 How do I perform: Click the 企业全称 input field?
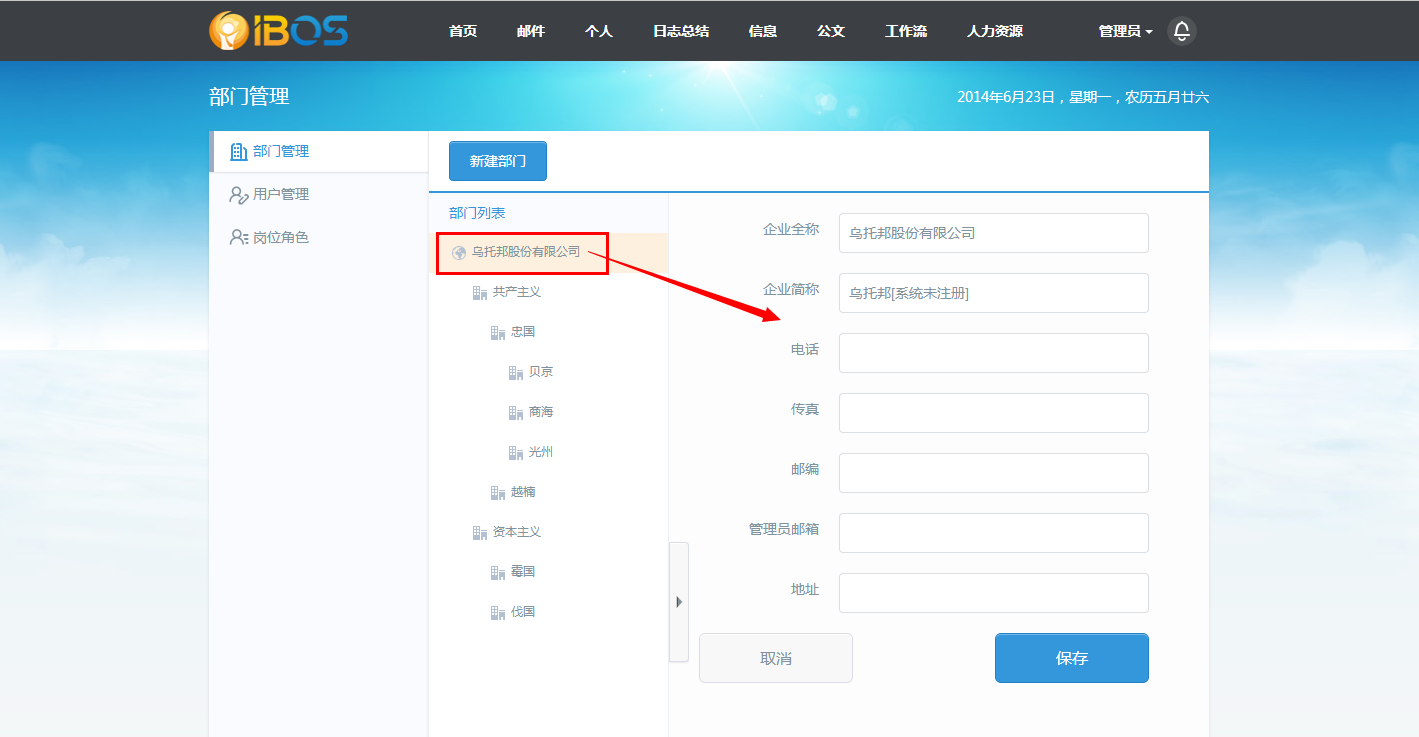994,233
